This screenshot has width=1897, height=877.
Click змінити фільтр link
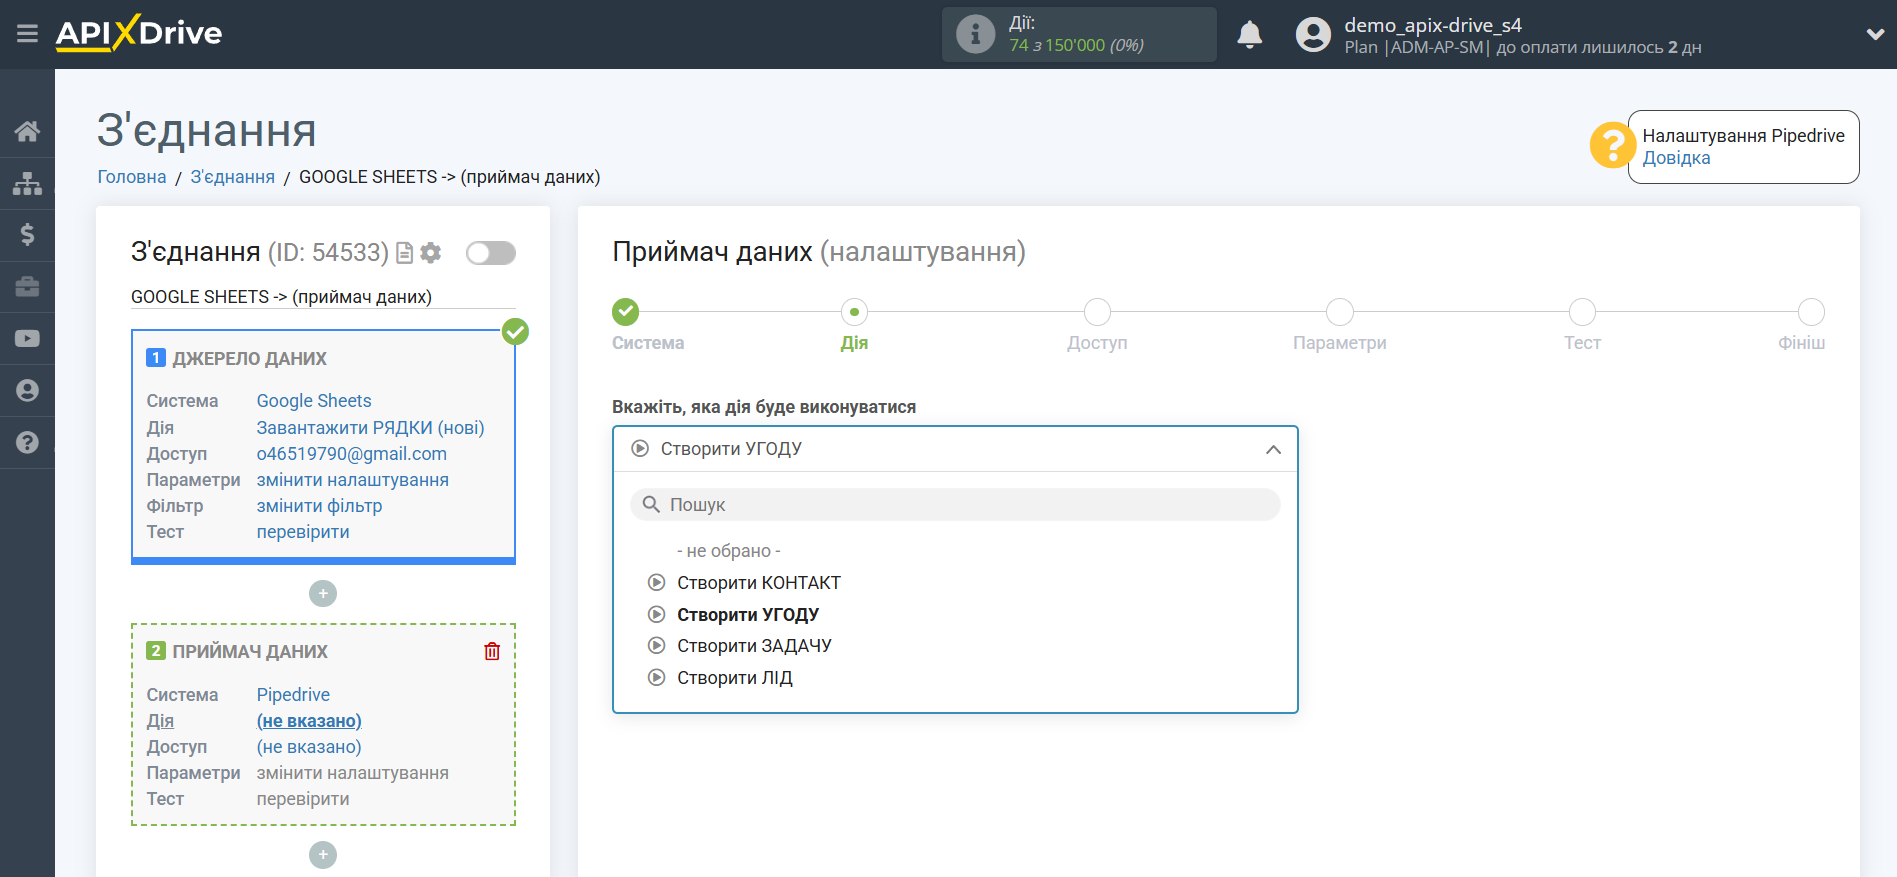tap(319, 506)
